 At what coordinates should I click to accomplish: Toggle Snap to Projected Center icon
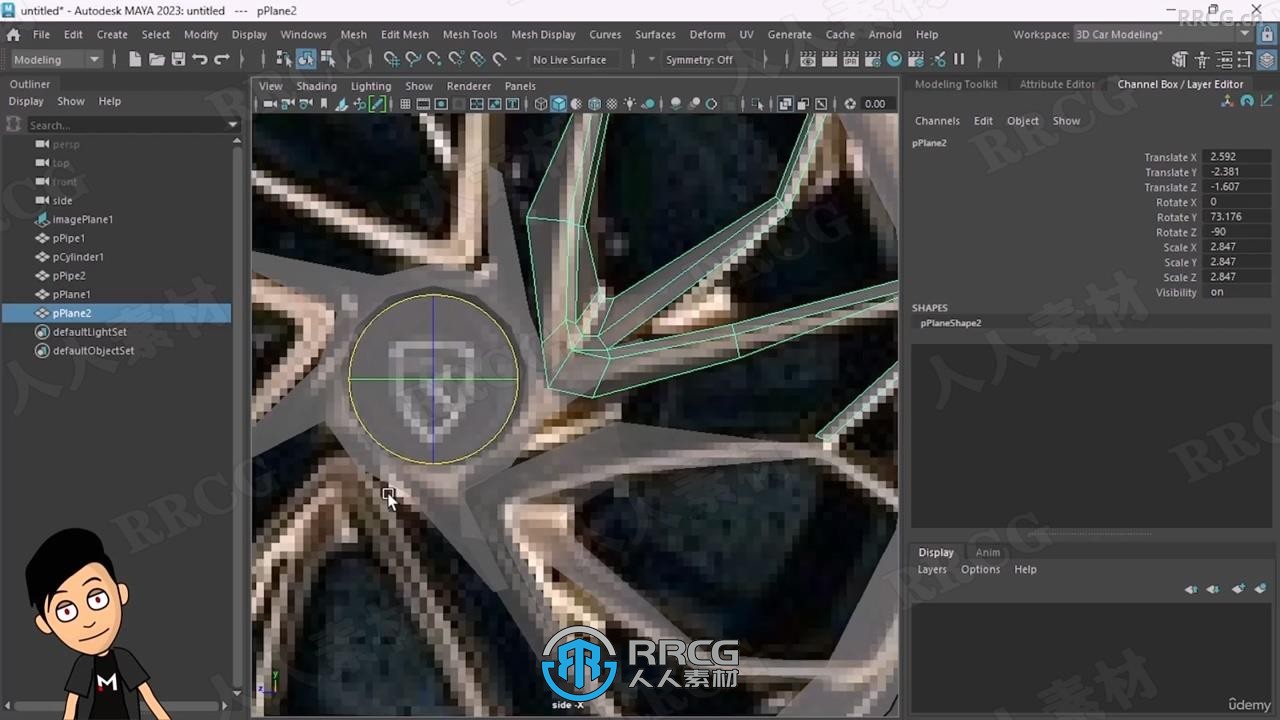pyautogui.click(x=456, y=59)
